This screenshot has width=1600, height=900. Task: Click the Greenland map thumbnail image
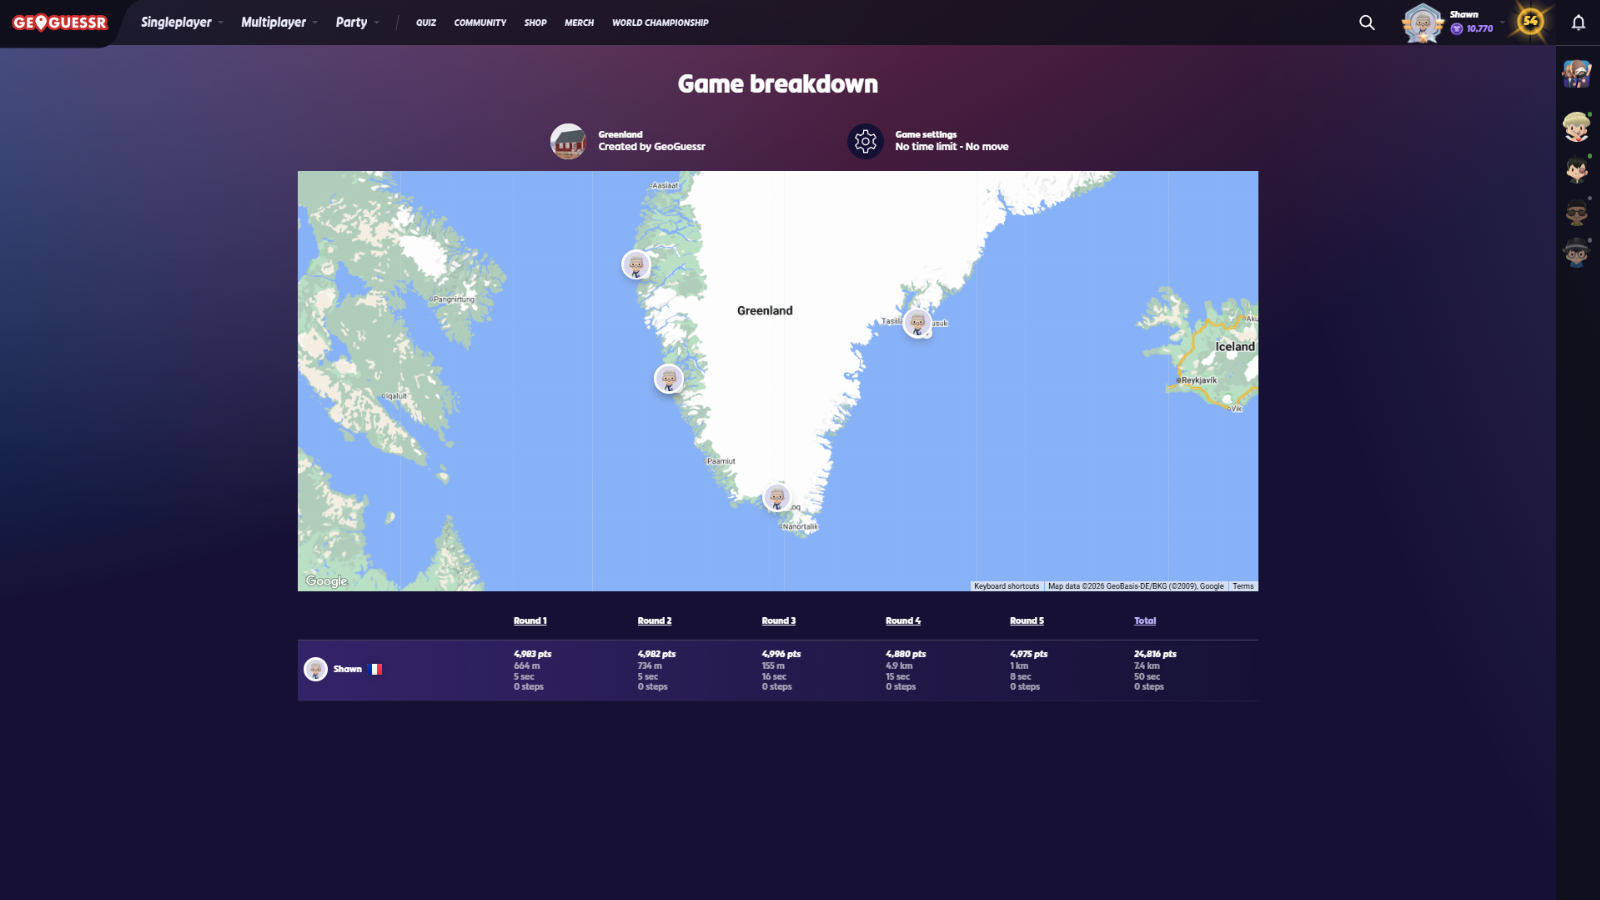(568, 141)
